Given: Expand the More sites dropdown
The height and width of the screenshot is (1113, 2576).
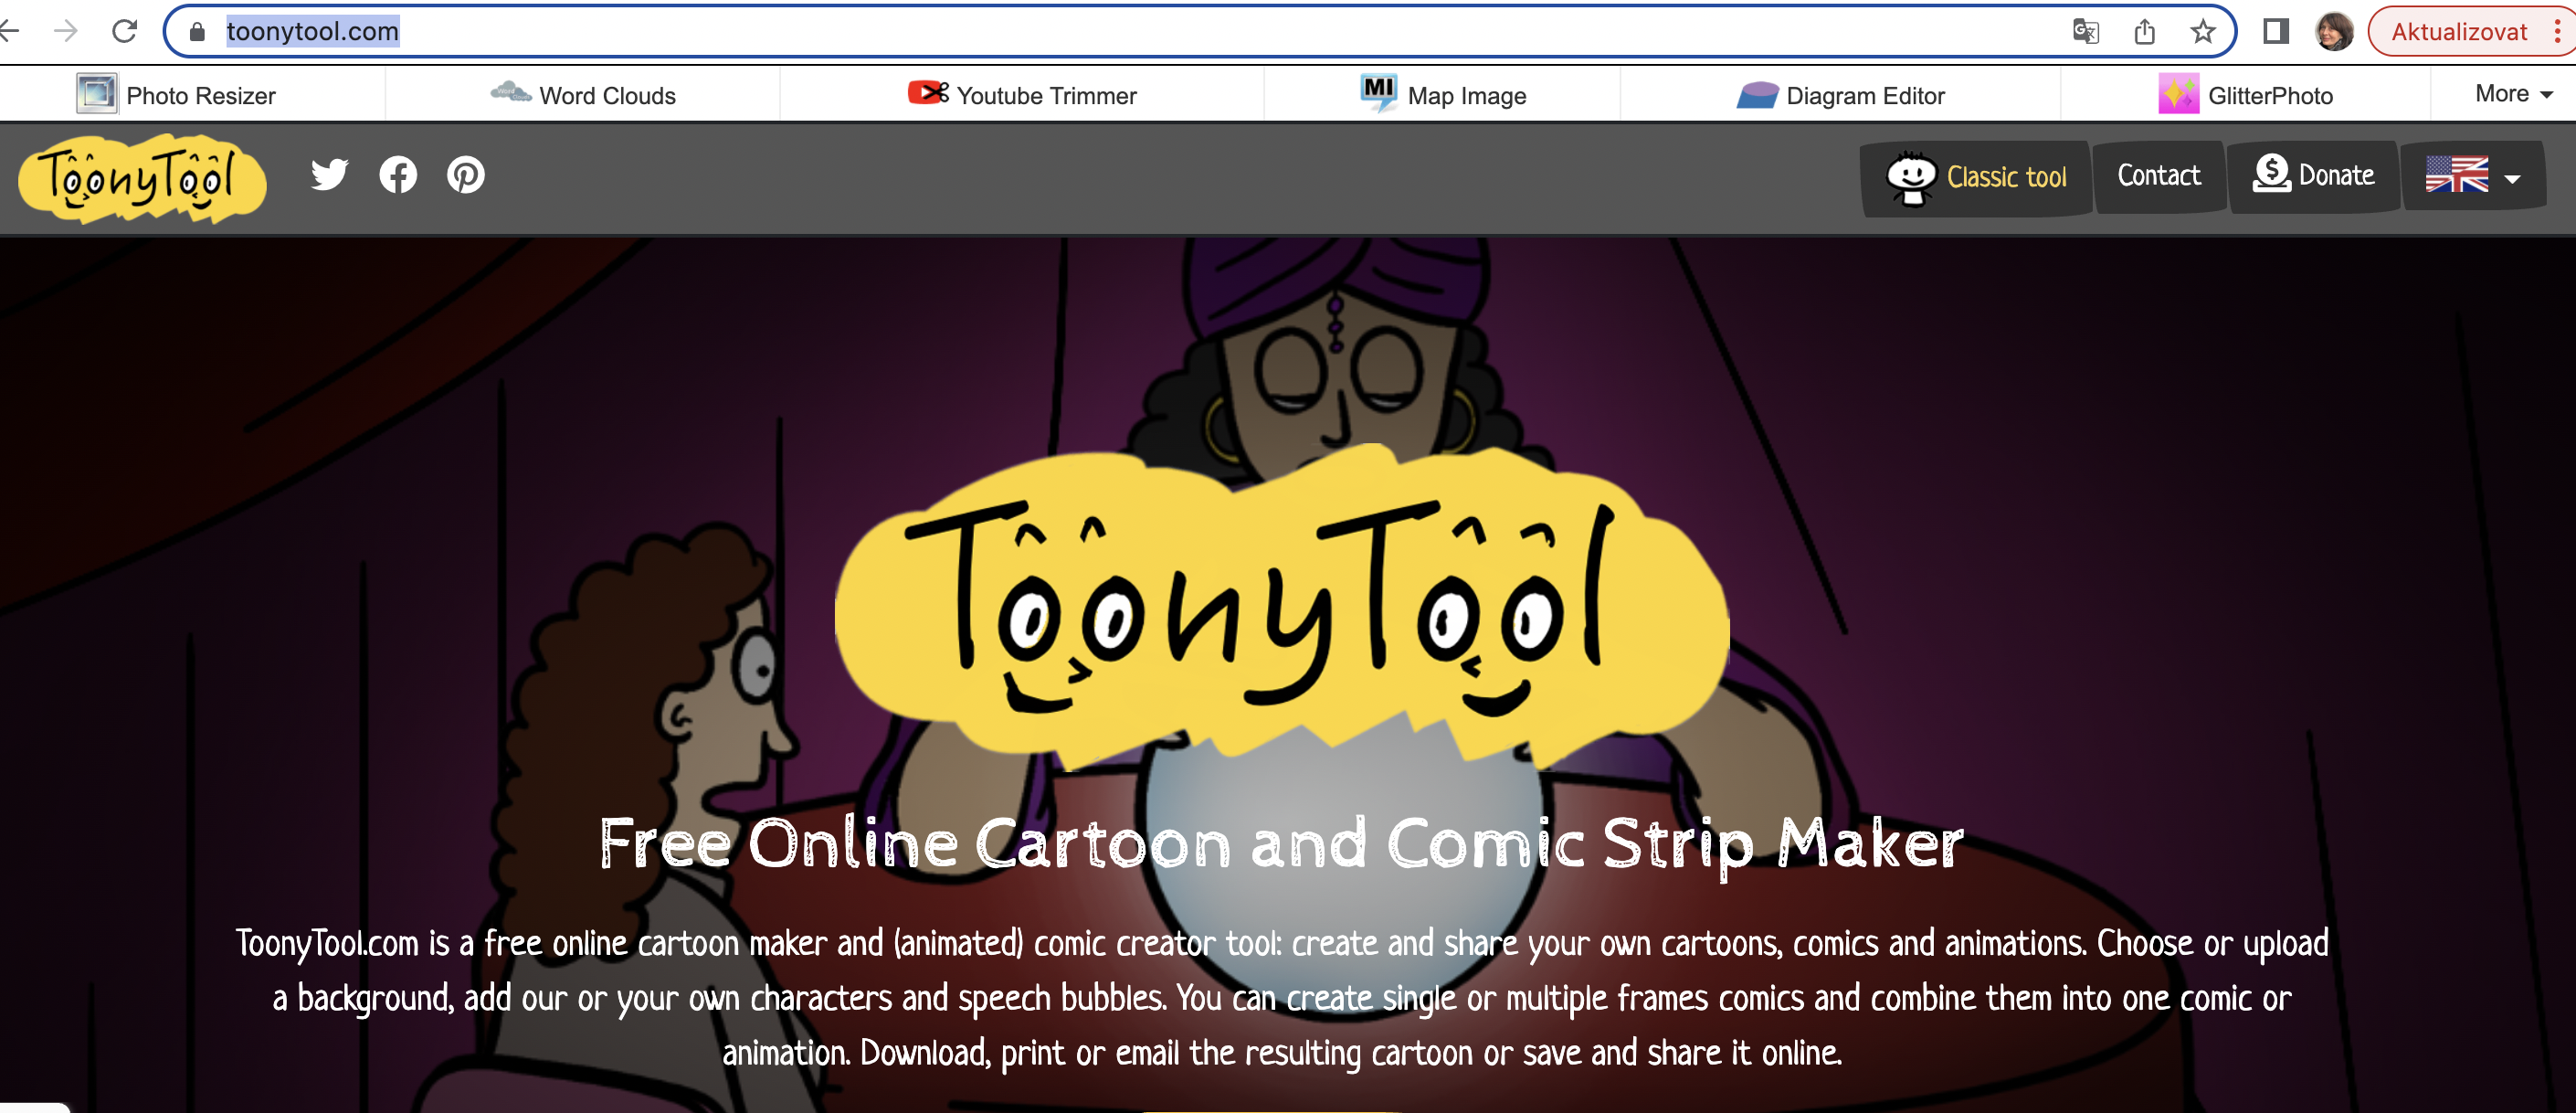Looking at the screenshot, I should [x=2513, y=94].
